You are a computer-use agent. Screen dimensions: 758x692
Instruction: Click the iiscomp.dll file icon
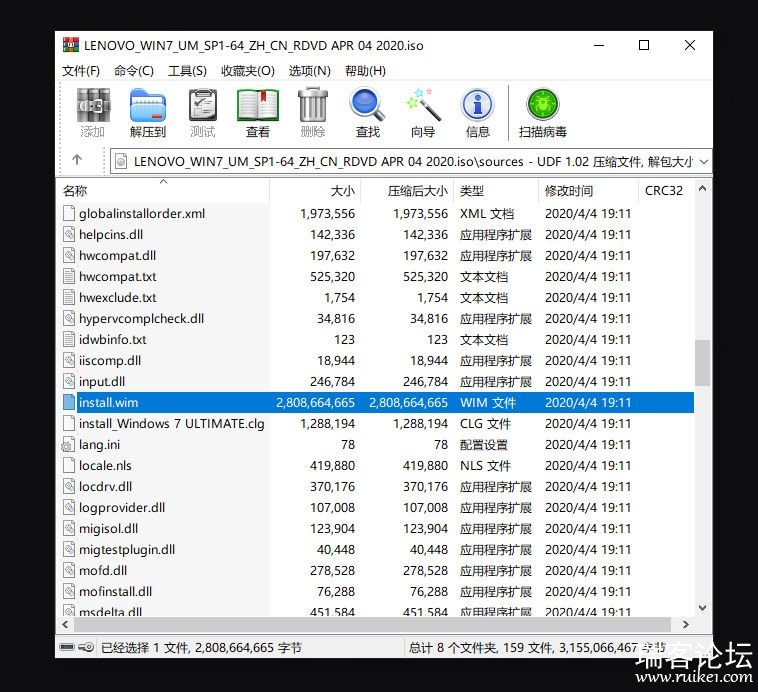[70, 361]
